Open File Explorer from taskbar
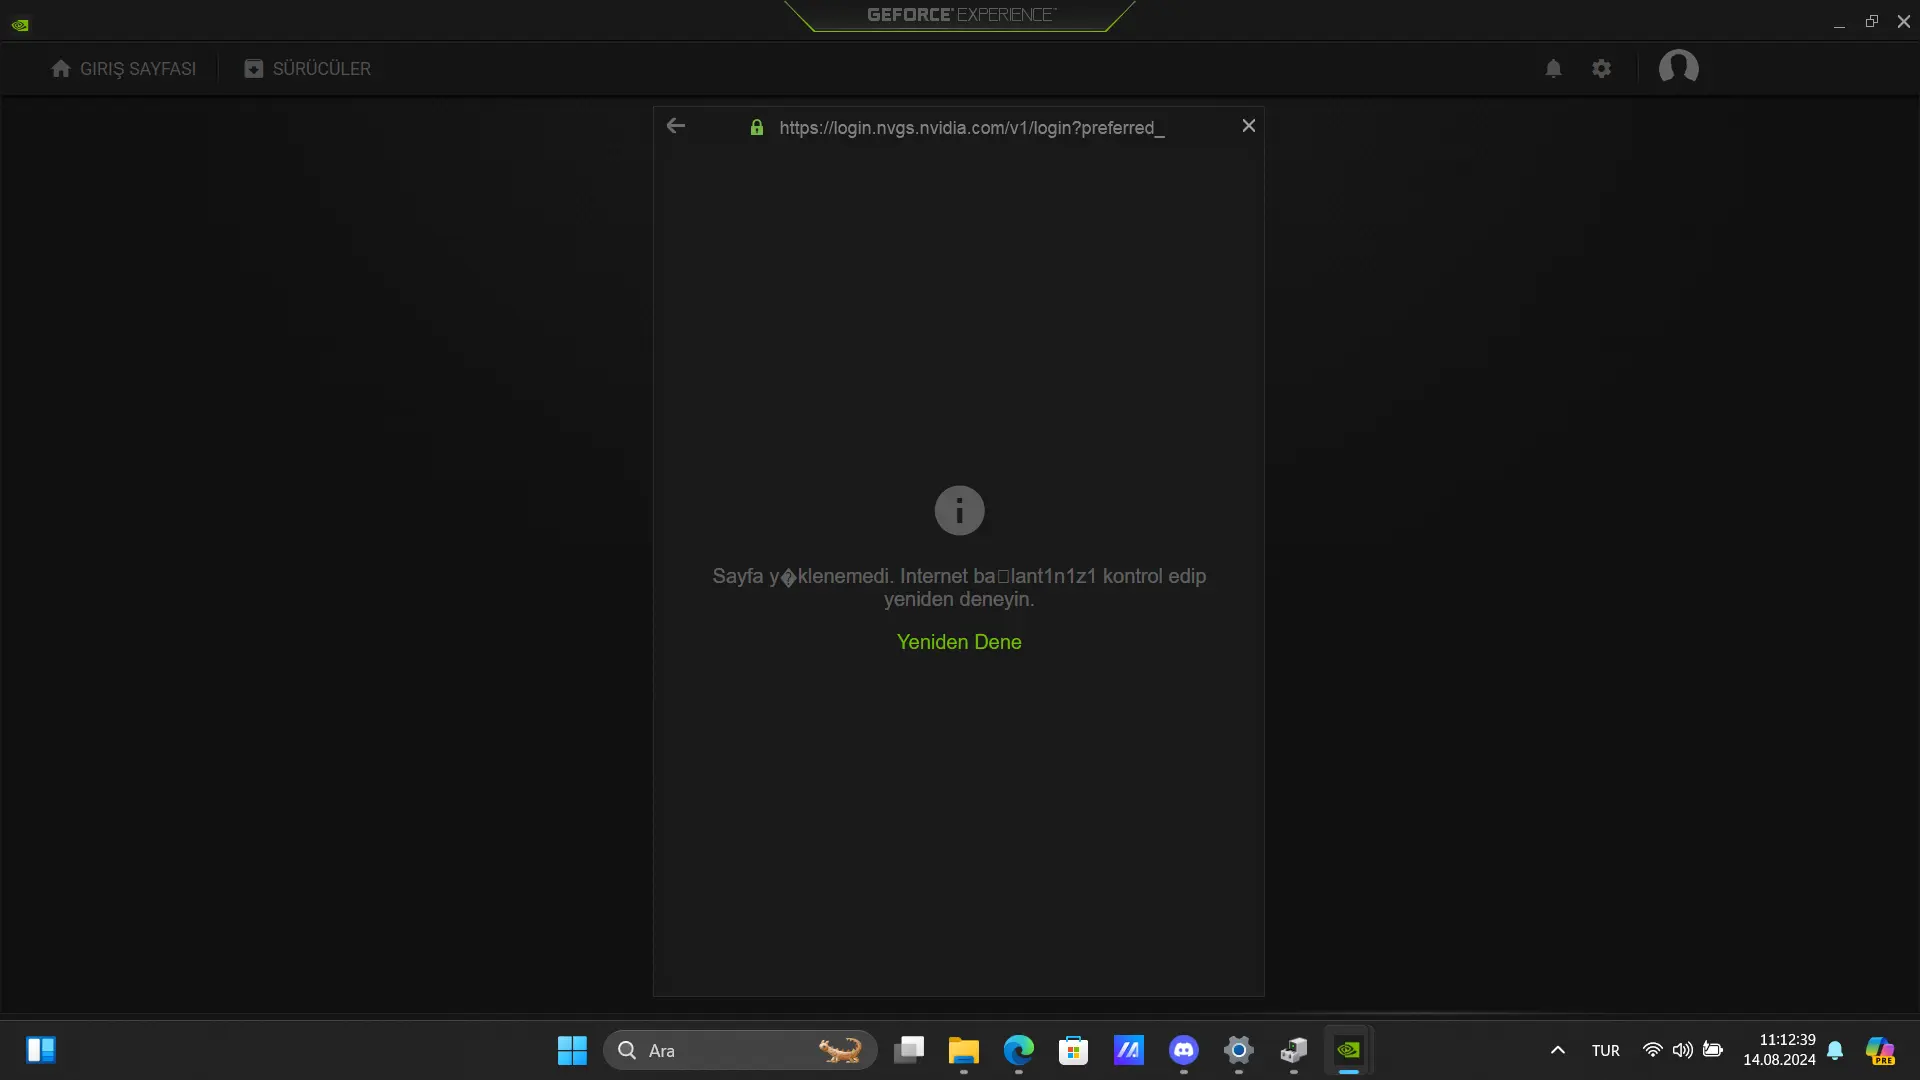This screenshot has width=1920, height=1080. click(x=964, y=1050)
